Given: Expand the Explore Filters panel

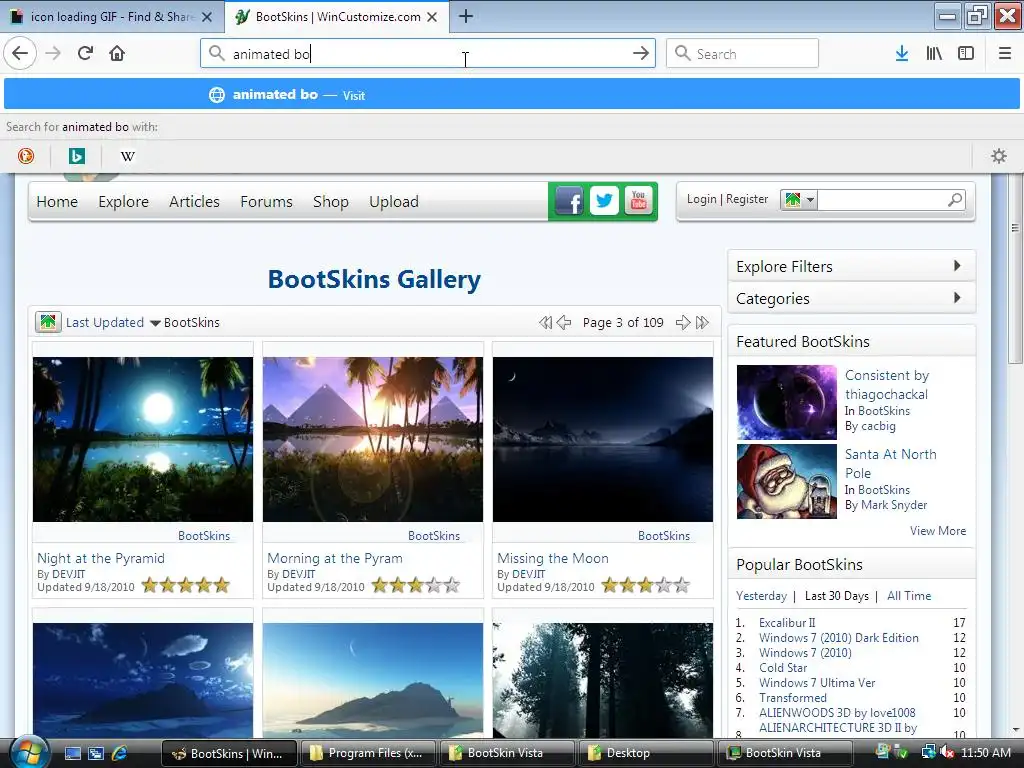Looking at the screenshot, I should (x=851, y=266).
